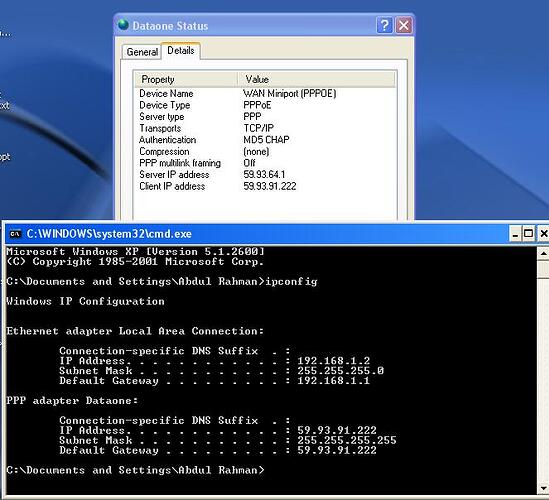Select the Details tab
The width and height of the screenshot is (549, 500).
[181, 51]
